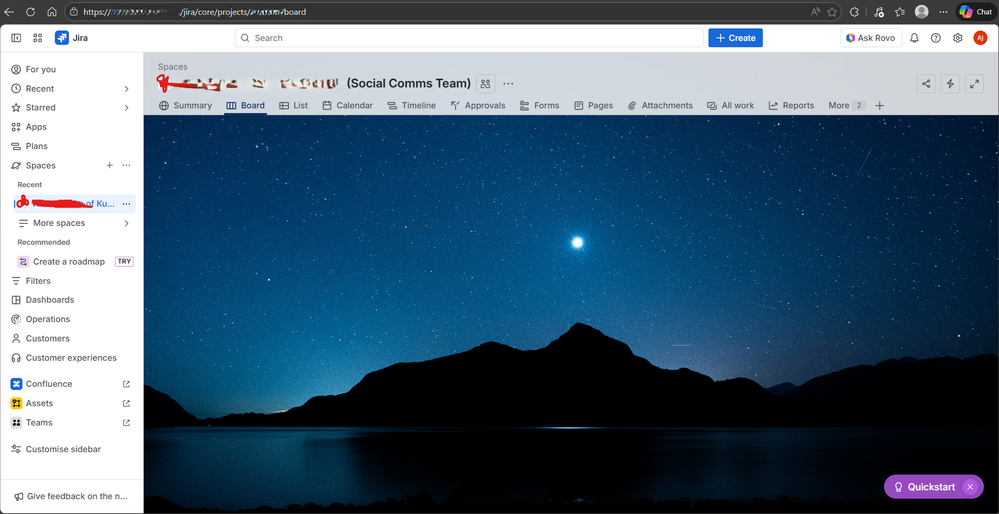Click into the Search field

pos(470,38)
